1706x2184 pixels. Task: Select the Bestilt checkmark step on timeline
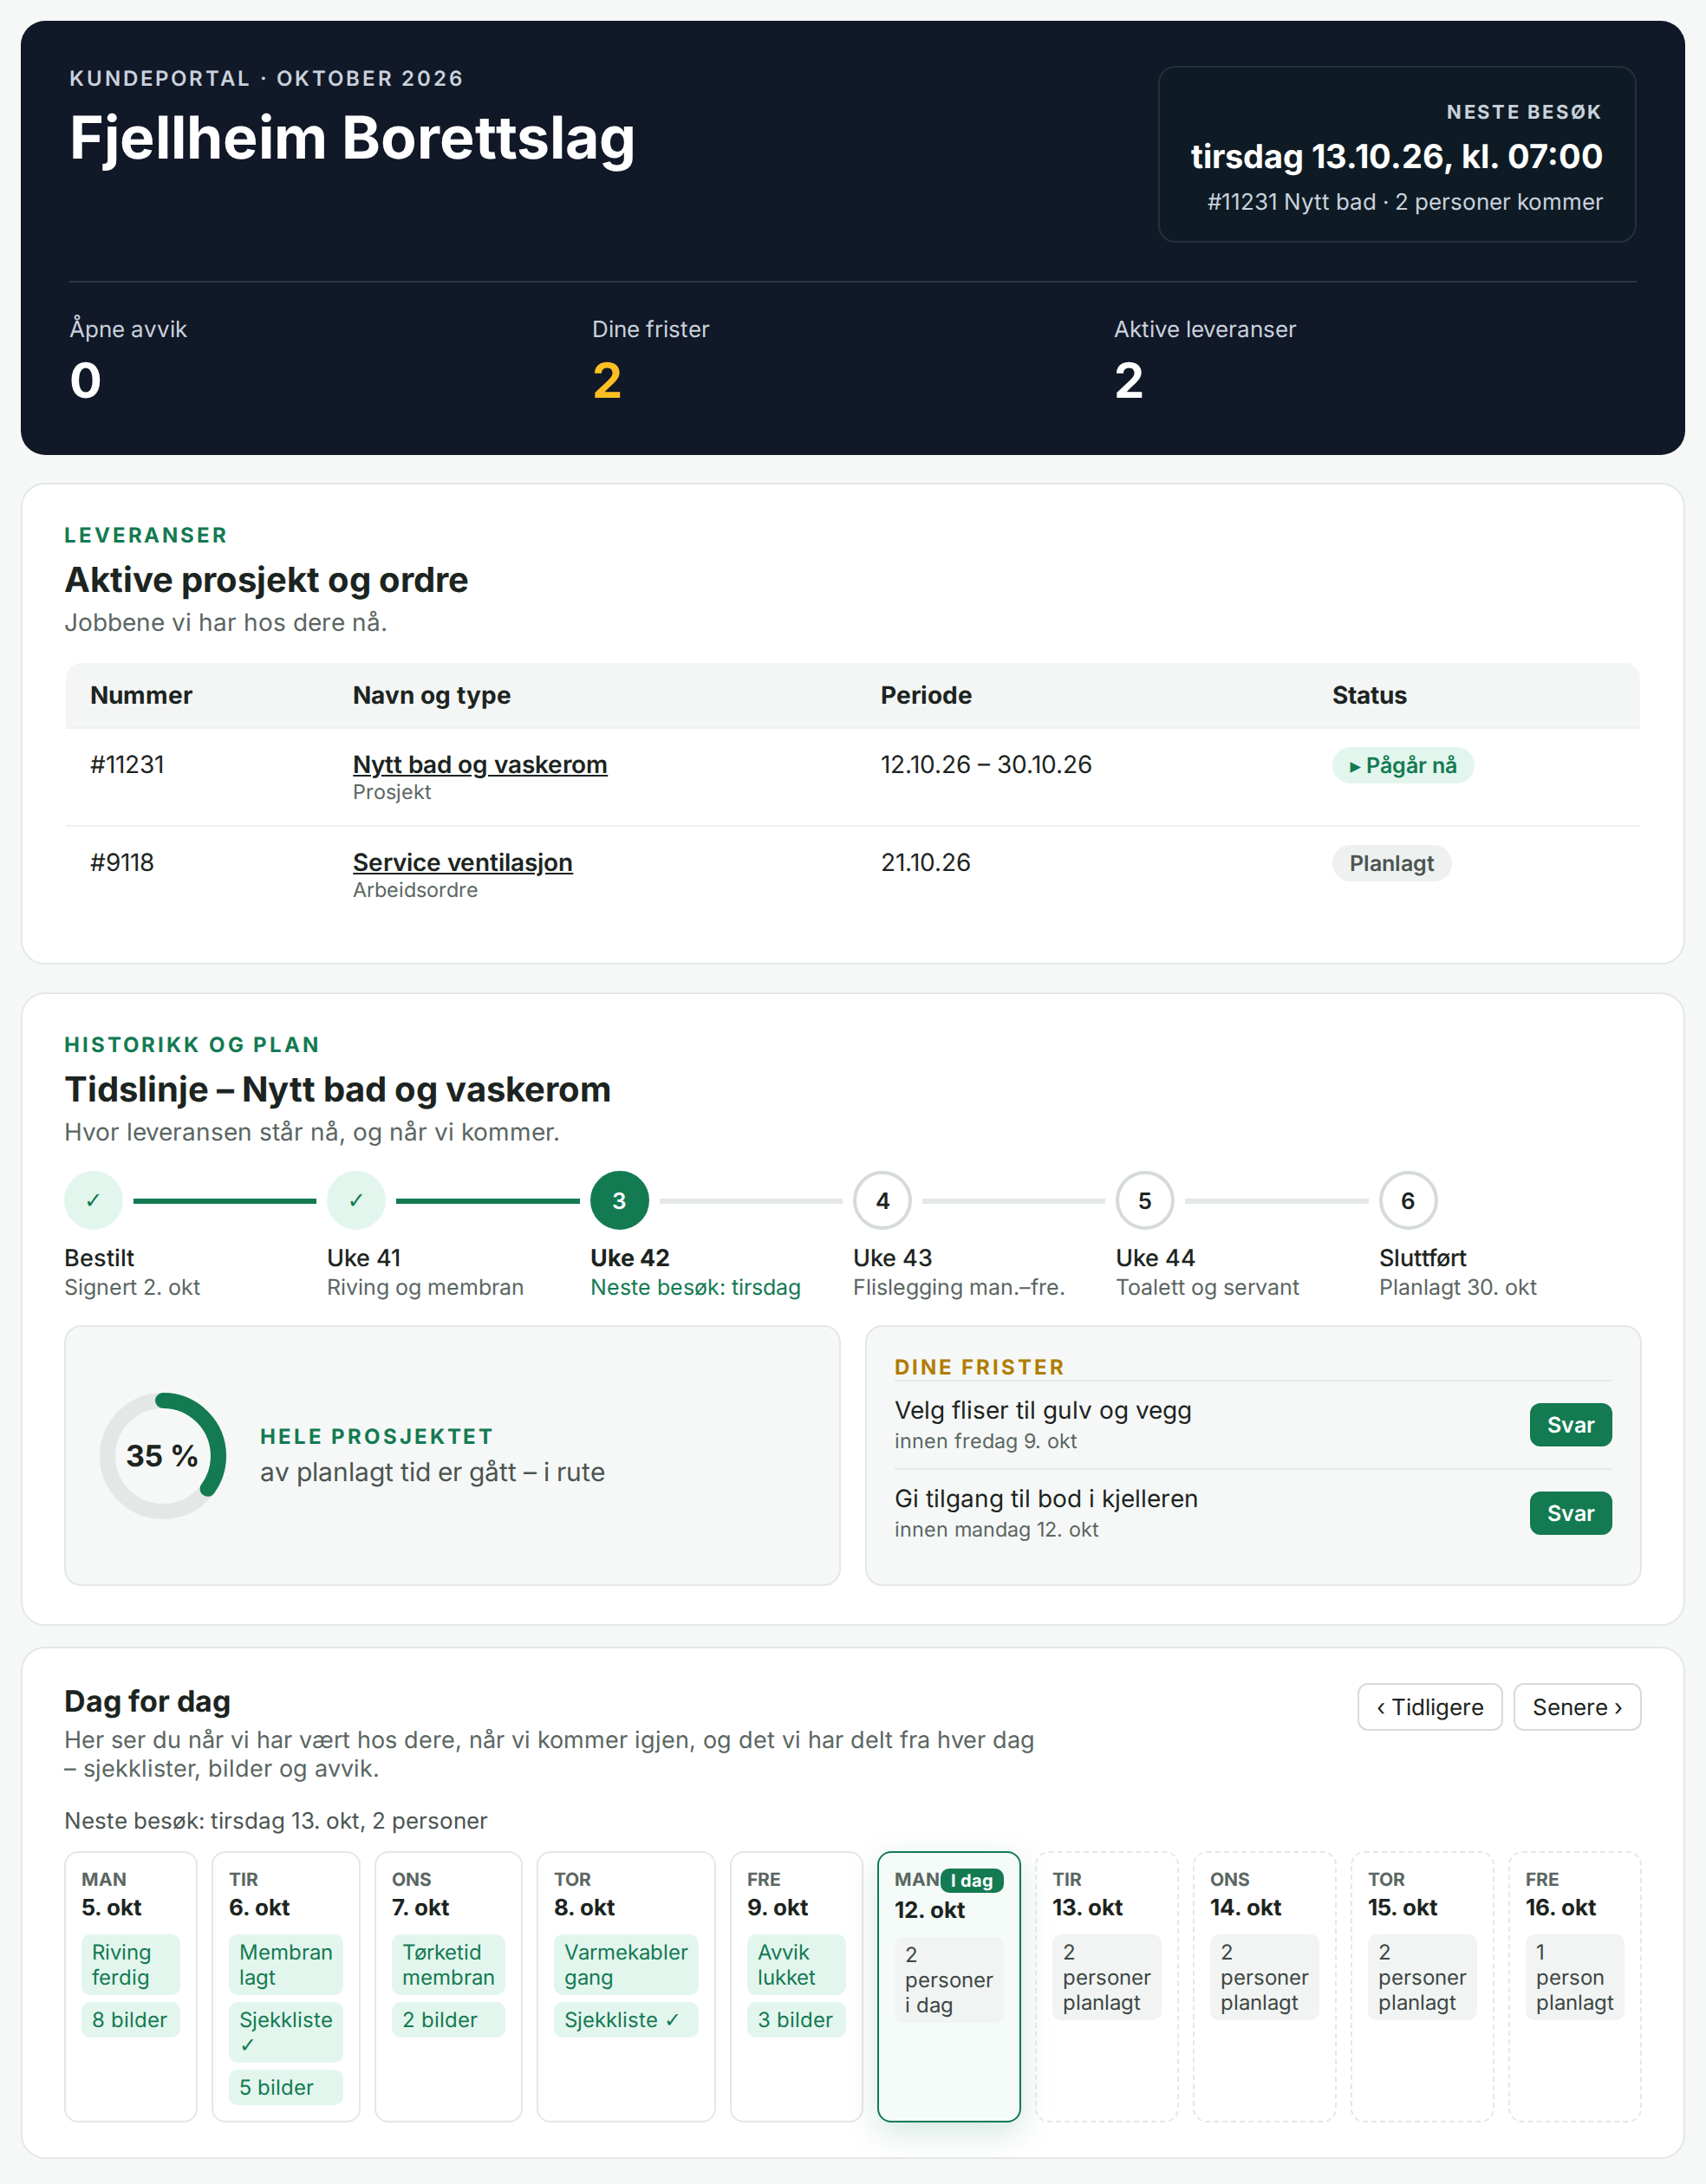[94, 1200]
